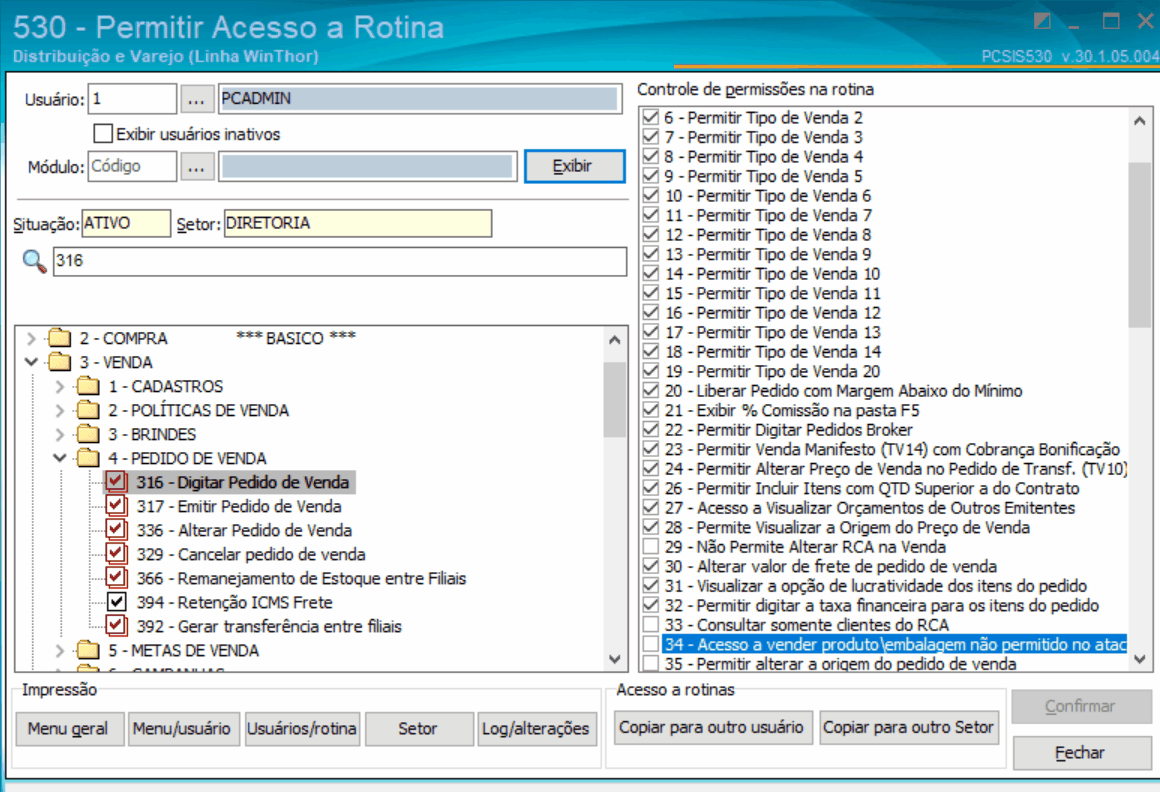The width and height of the screenshot is (1160, 792).
Task: Collapse the 4 - PEDIDO DE VENDA node
Action: point(60,458)
